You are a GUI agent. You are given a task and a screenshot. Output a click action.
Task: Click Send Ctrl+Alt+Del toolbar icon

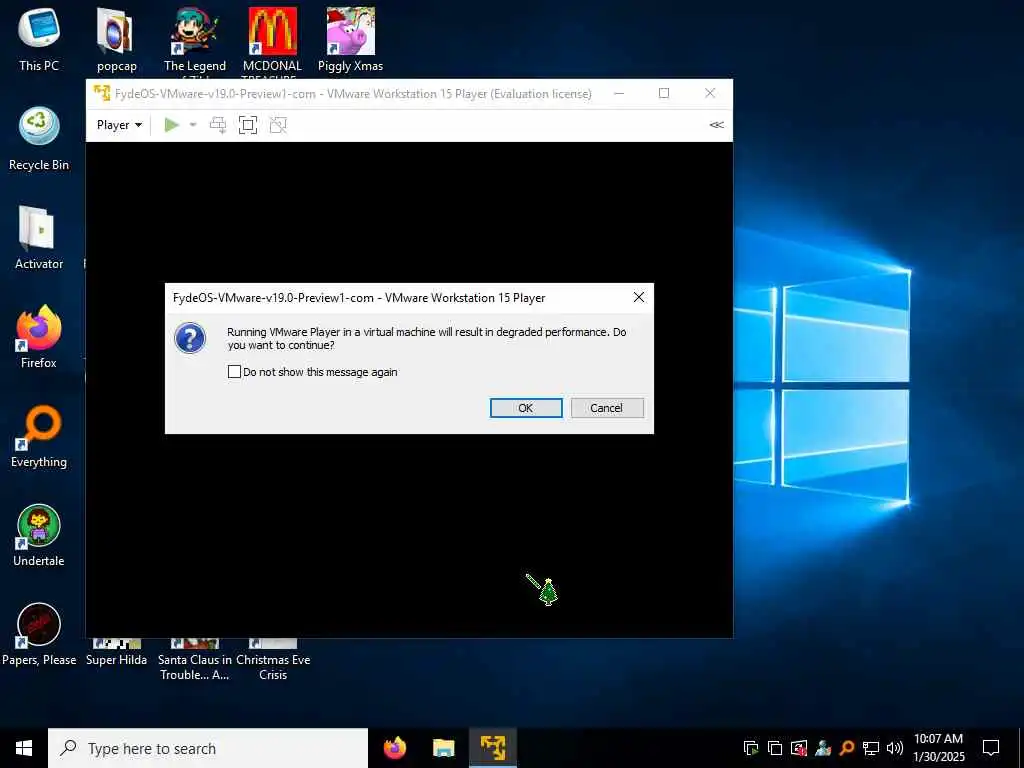tap(217, 125)
